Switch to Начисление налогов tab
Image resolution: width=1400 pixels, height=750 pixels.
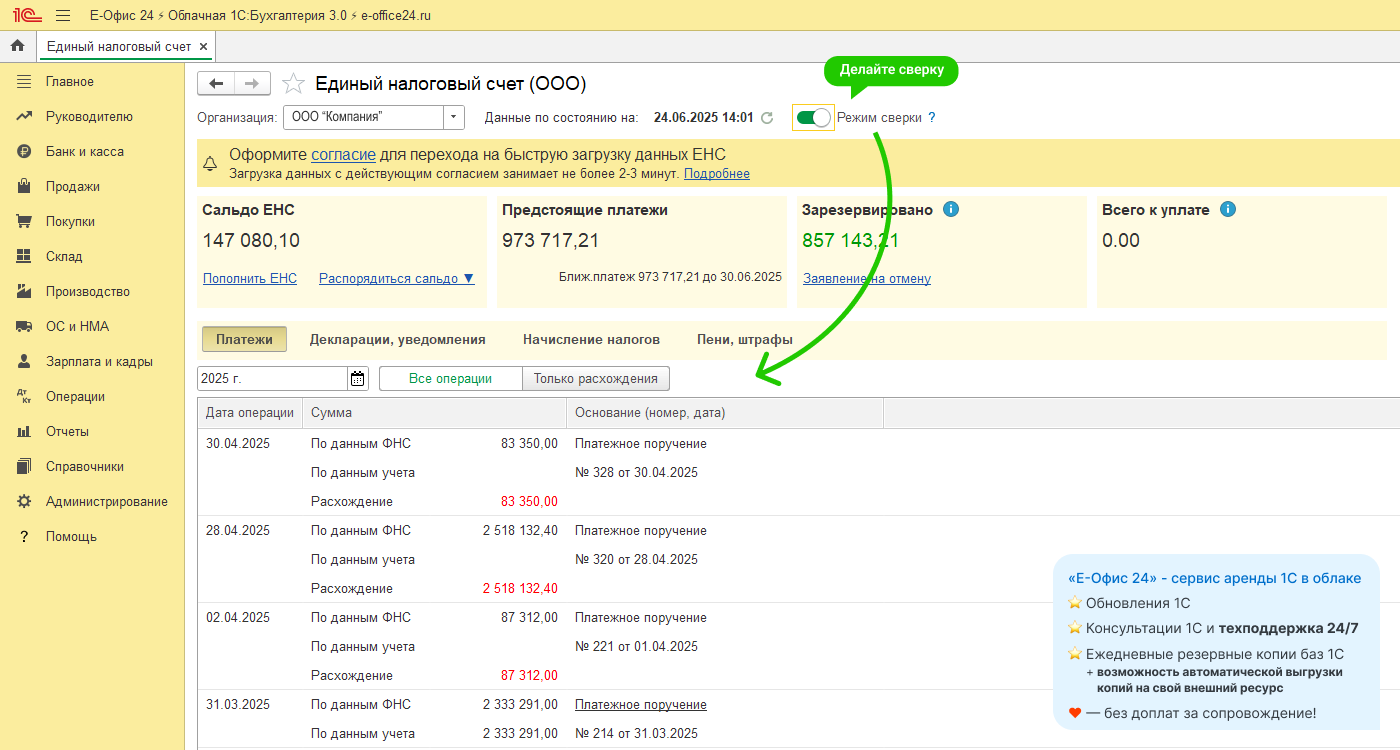point(591,340)
